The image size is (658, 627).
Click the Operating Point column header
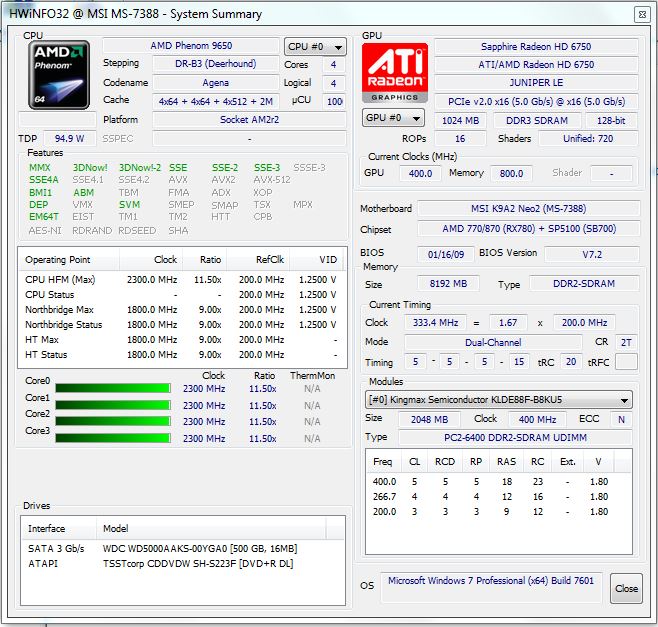pos(69,260)
